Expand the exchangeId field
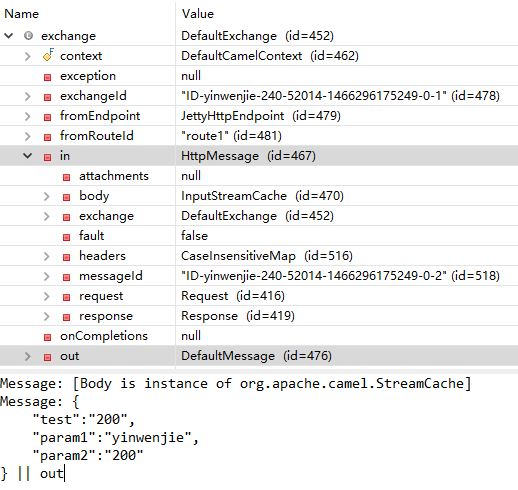 tap(28, 96)
